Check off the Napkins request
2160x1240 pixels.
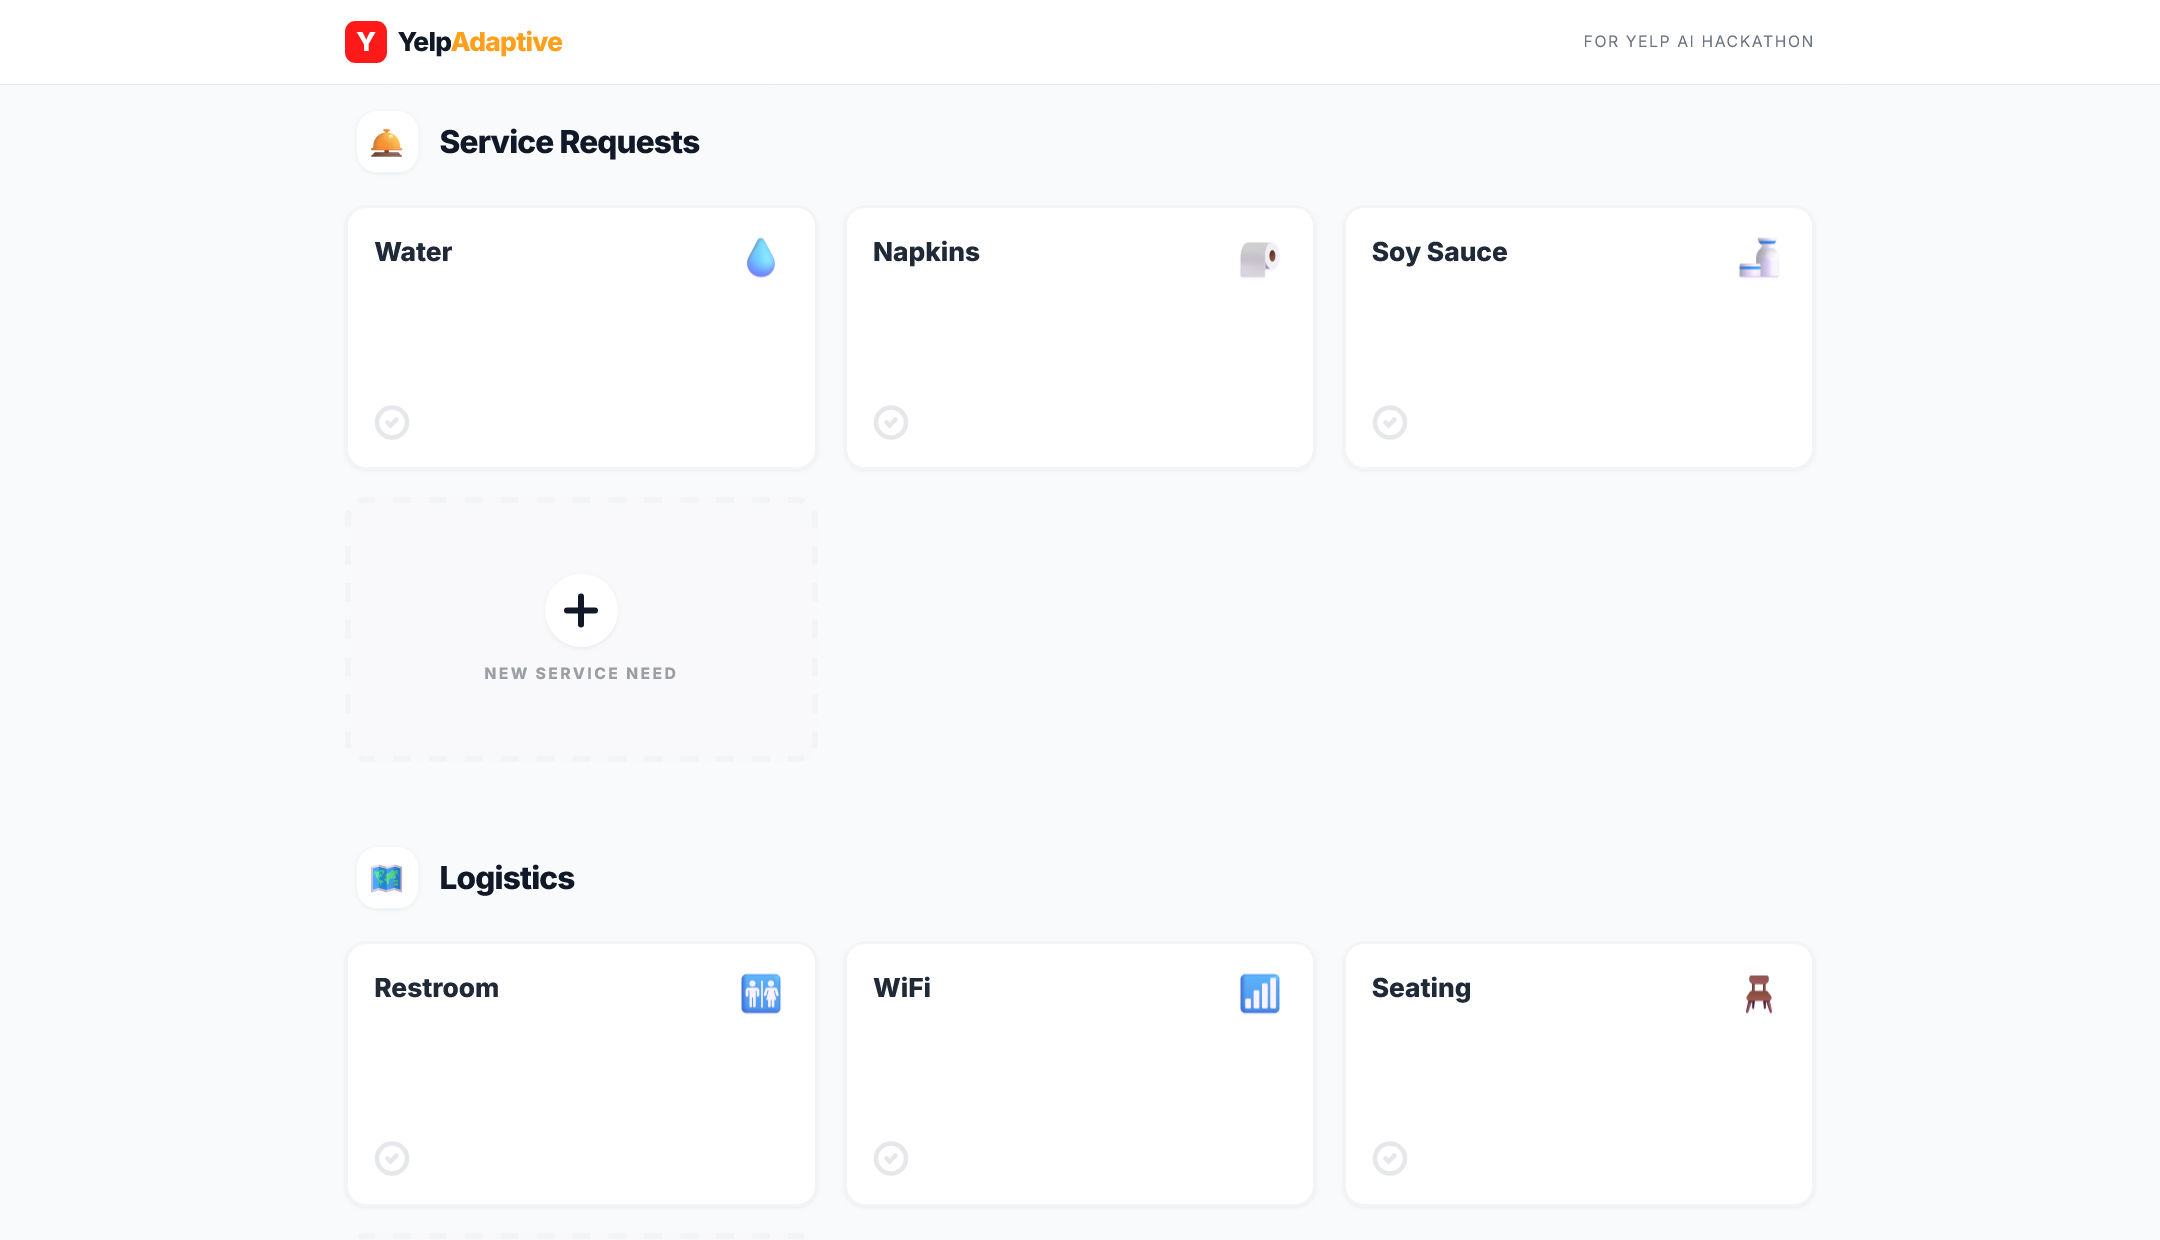click(x=891, y=423)
